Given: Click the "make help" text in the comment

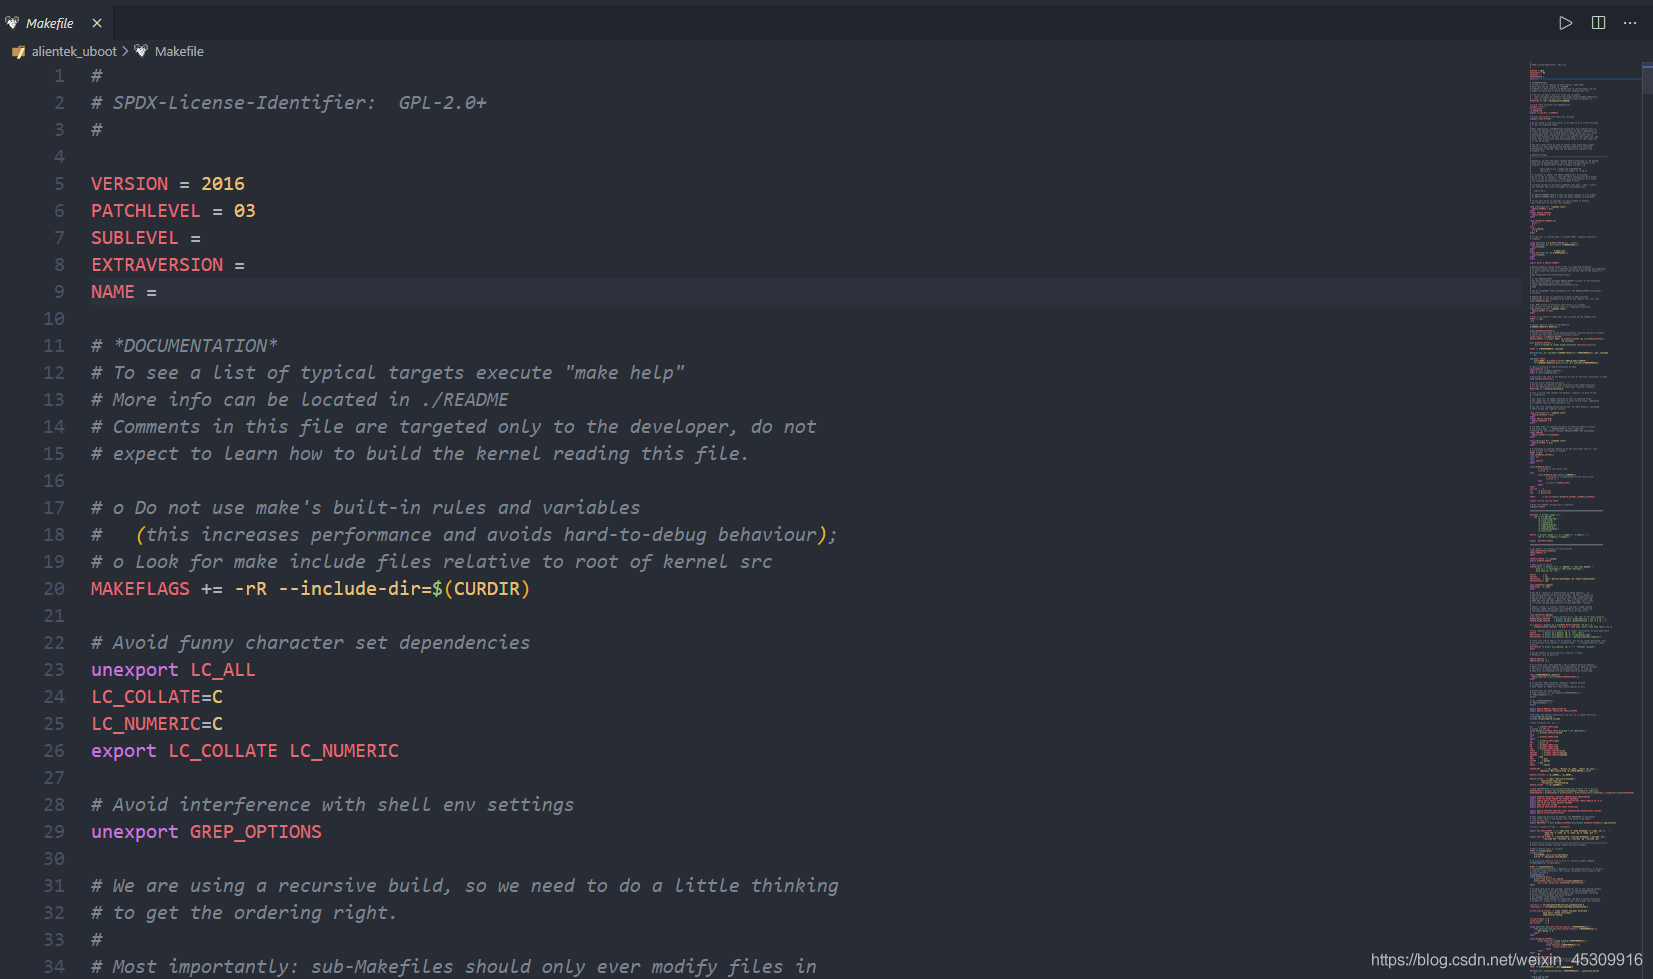Looking at the screenshot, I should 625,373.
